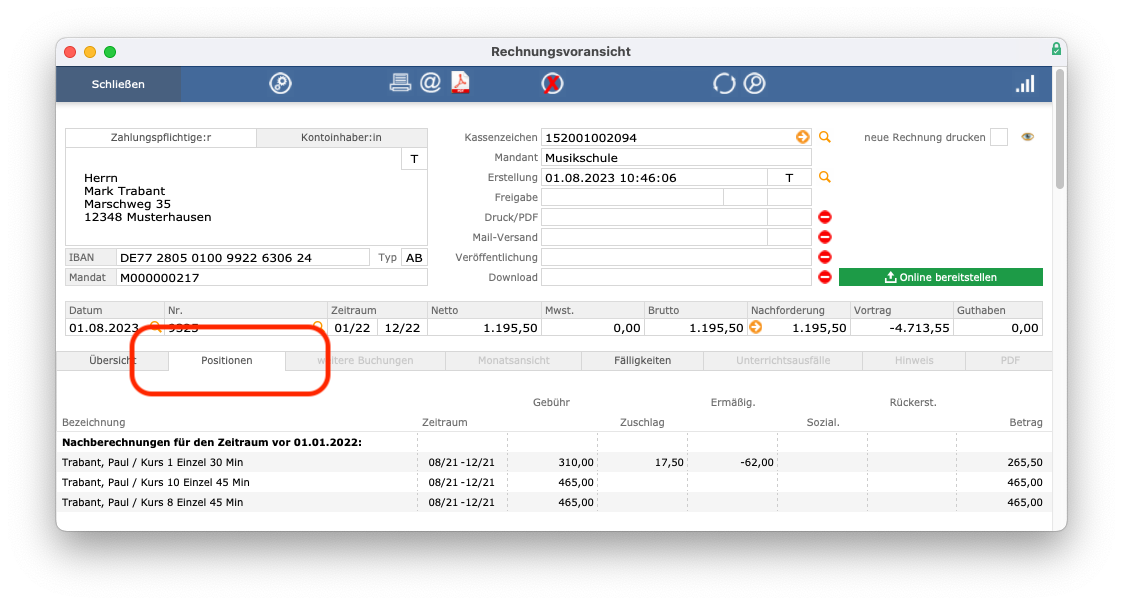
Task: Click the circular refresh icon
Action: [x=723, y=84]
